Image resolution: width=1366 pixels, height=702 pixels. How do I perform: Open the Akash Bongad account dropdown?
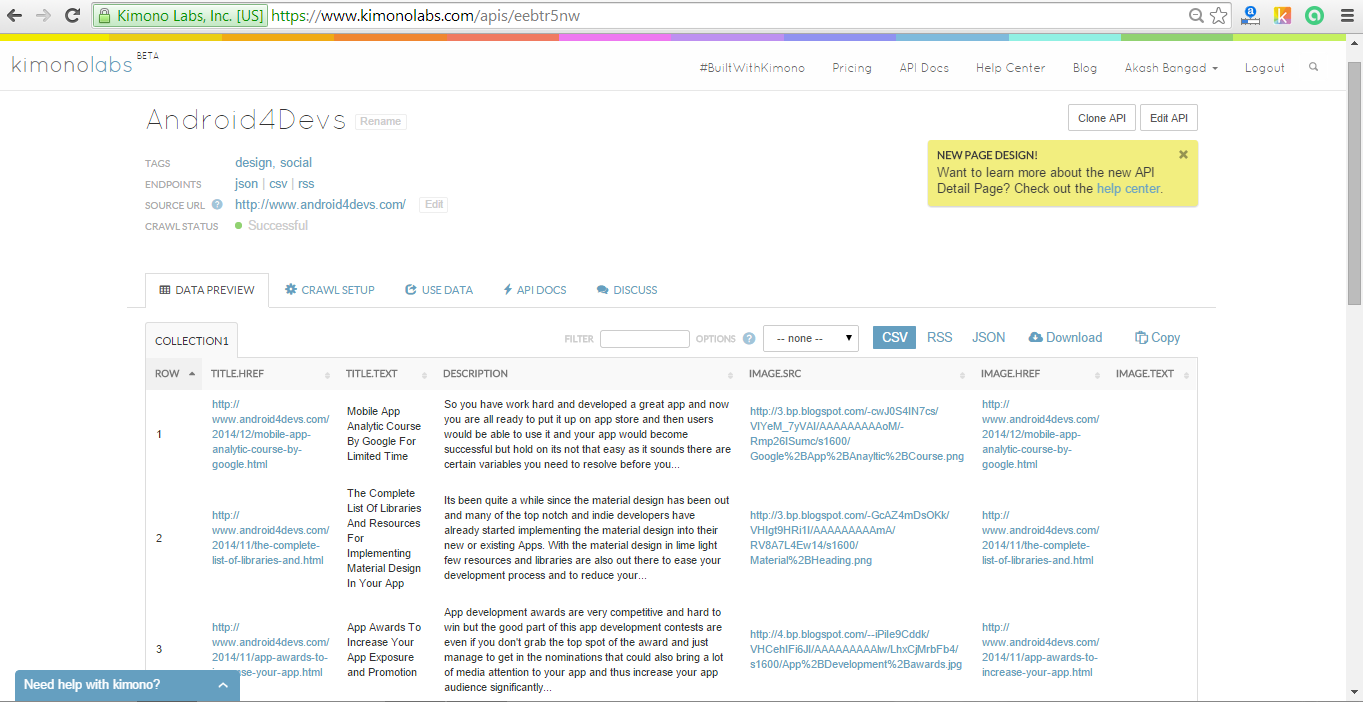(x=1171, y=68)
